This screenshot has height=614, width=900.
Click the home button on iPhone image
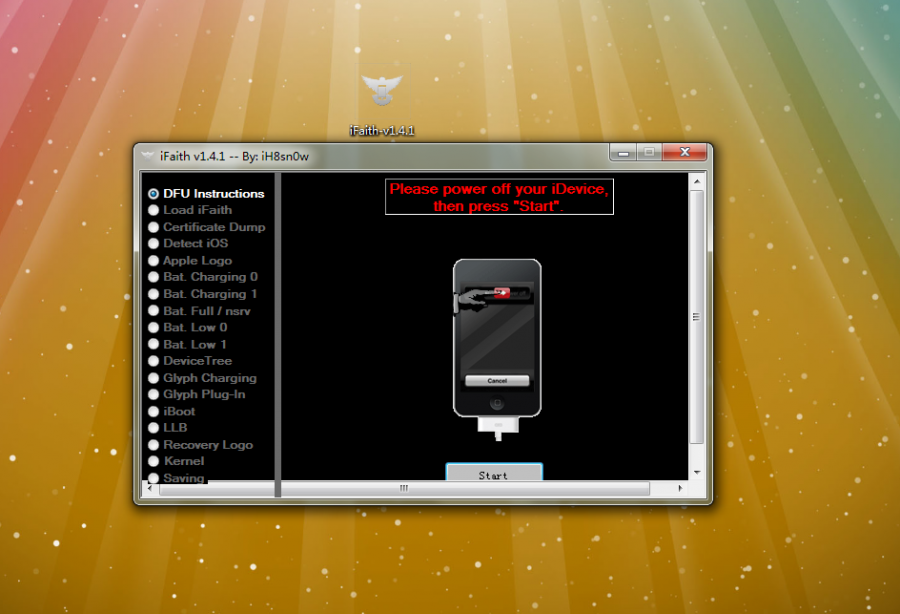pos(497,403)
